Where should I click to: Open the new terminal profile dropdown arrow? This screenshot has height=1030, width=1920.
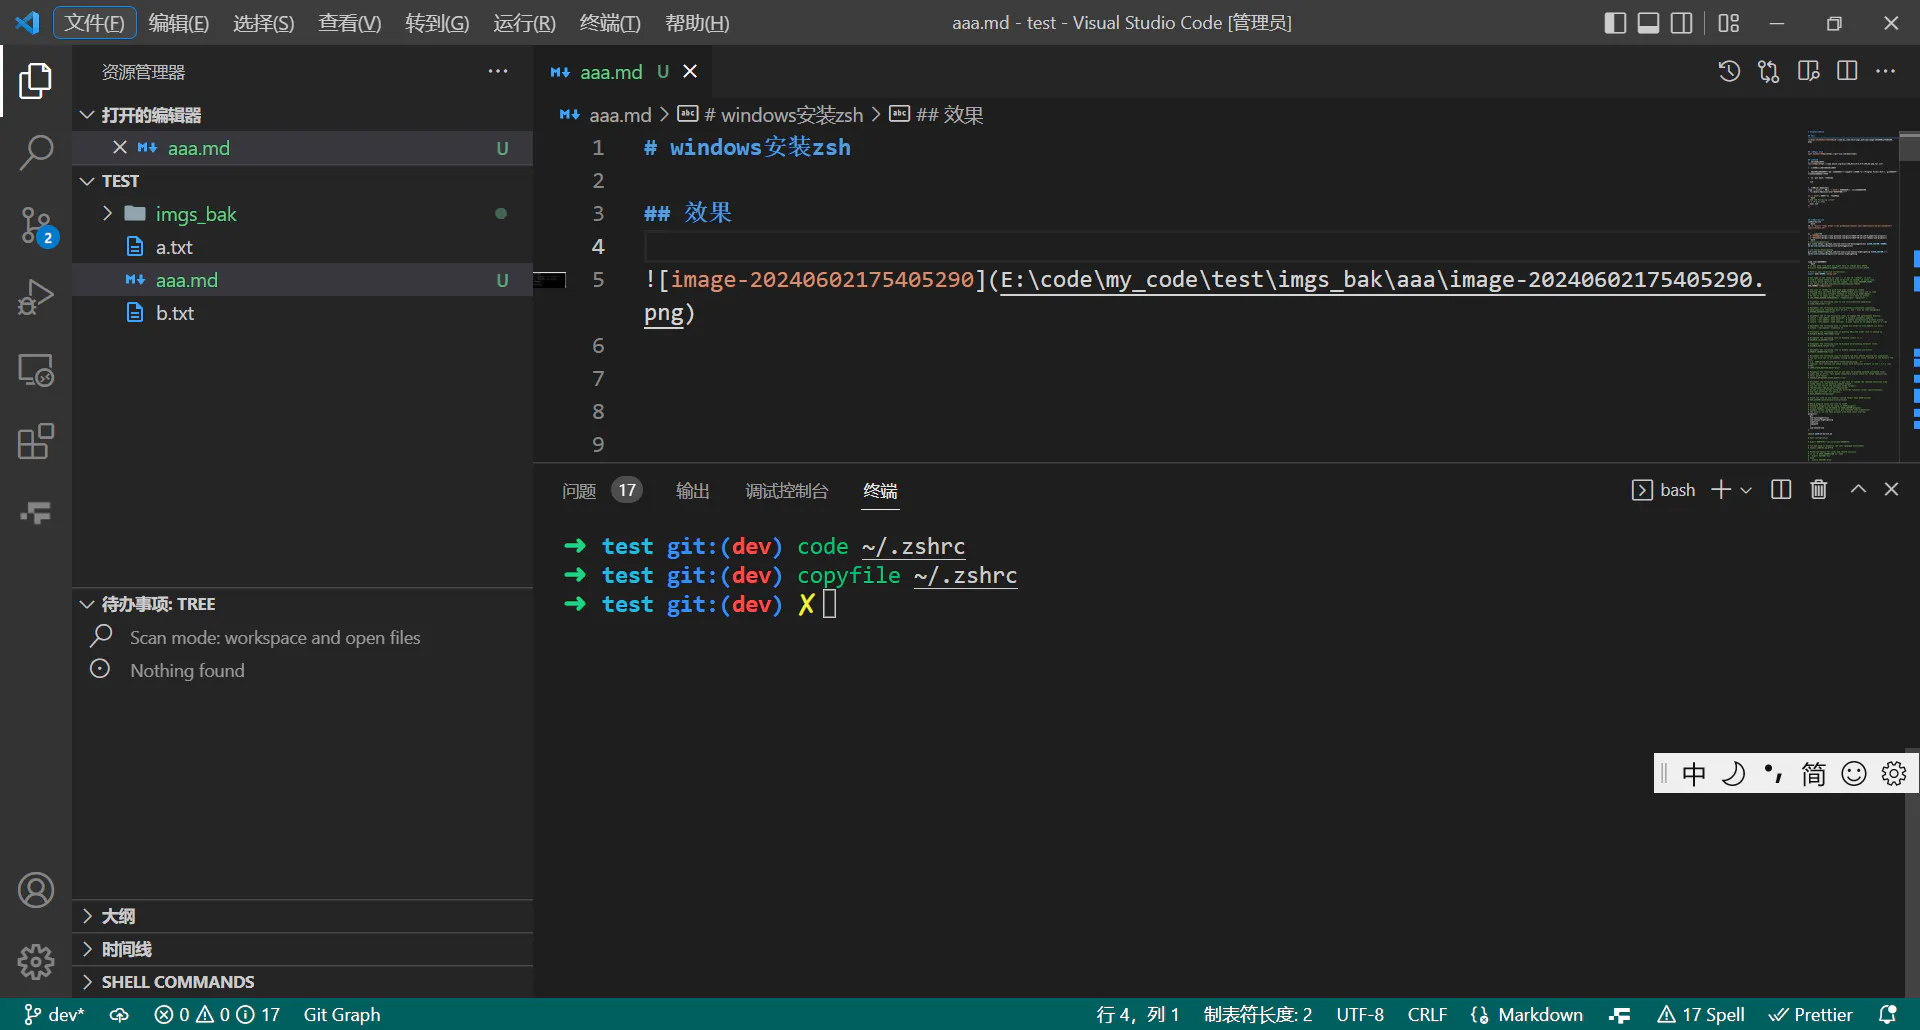pyautogui.click(x=1746, y=490)
